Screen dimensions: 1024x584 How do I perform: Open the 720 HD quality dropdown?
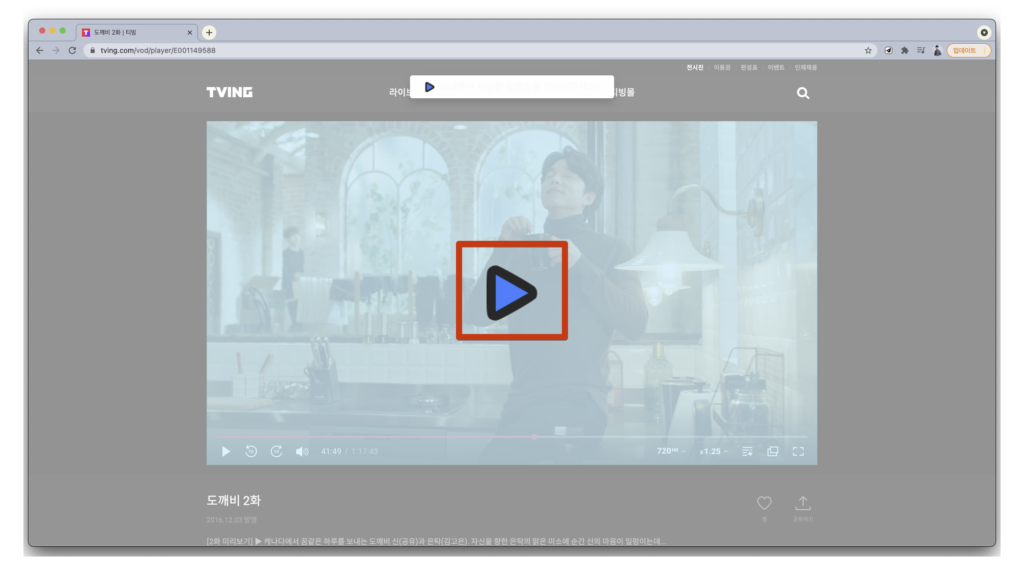671,451
